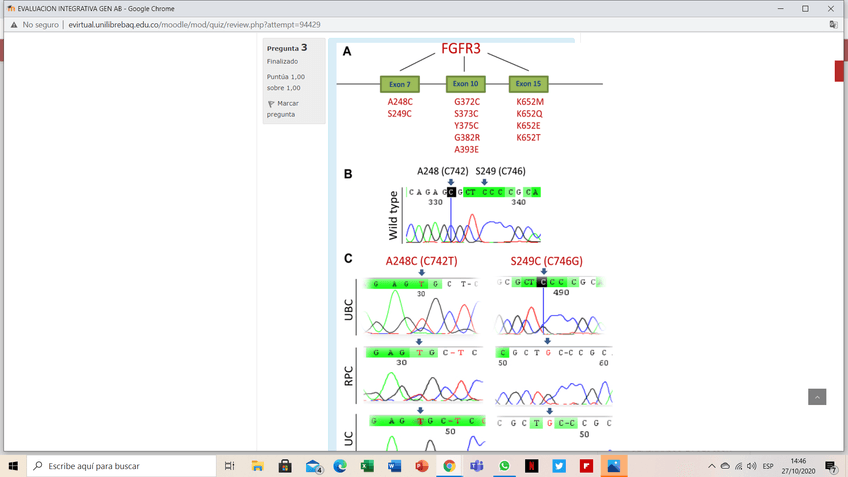848x477 pixels.
Task: Click the 'Marcar pregunta' flag link
Action: [281, 109]
